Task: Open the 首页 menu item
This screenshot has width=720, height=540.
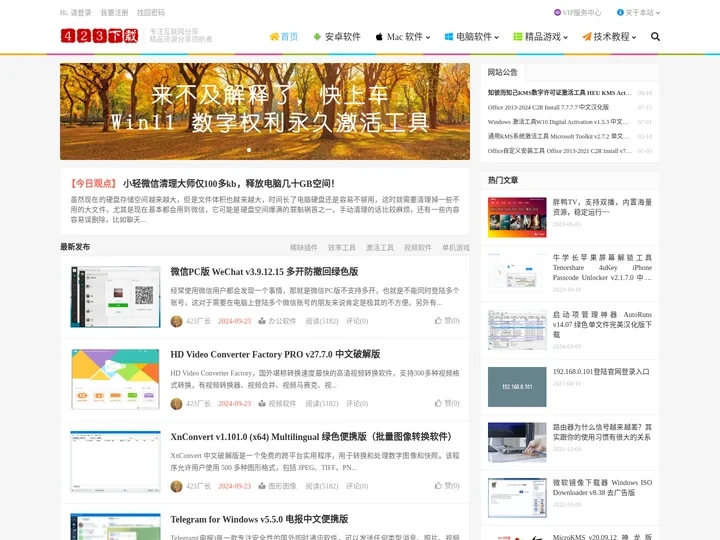Action: coord(284,37)
